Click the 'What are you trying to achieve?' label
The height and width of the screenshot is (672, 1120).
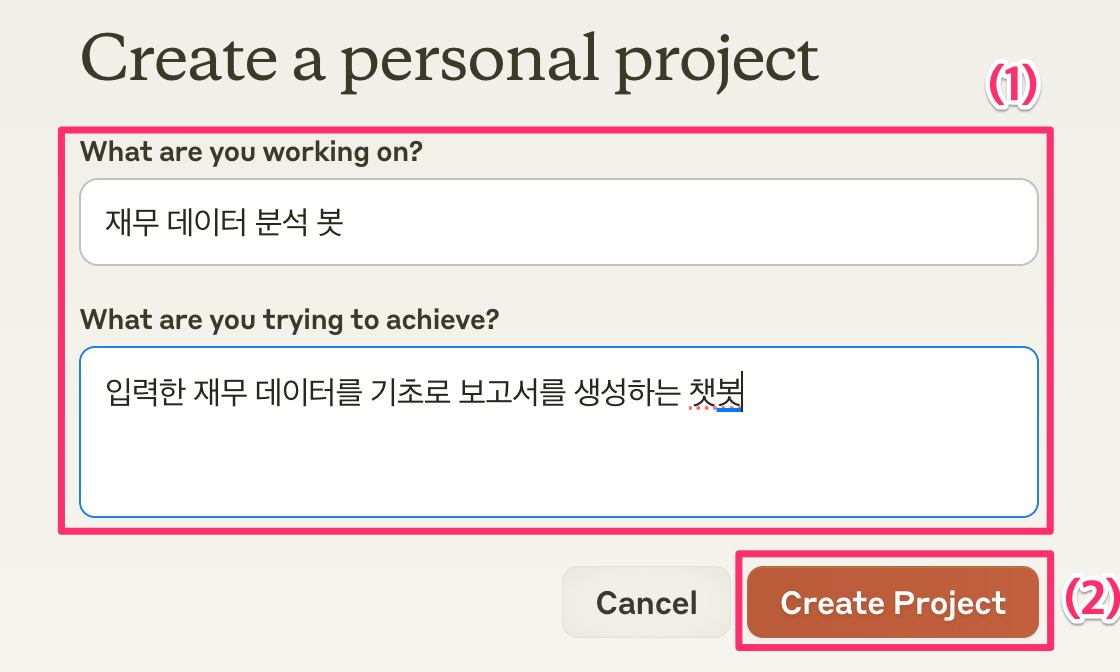[x=289, y=320]
